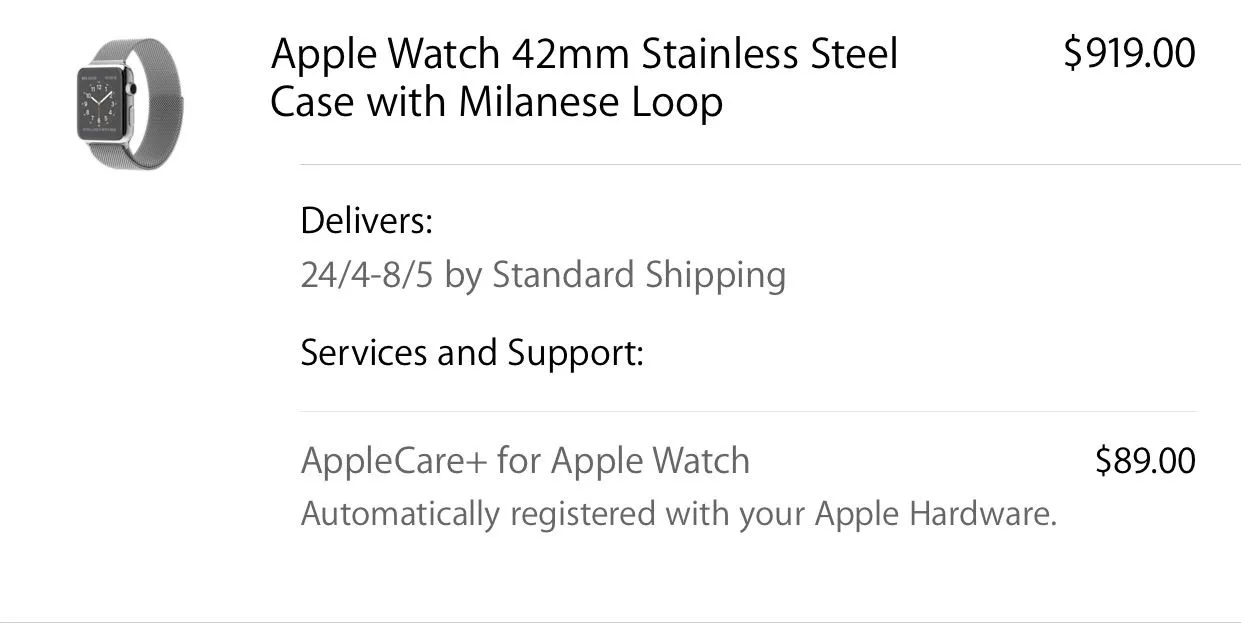Click the 'Delivers:' label
The height and width of the screenshot is (624, 1241).
(x=366, y=221)
